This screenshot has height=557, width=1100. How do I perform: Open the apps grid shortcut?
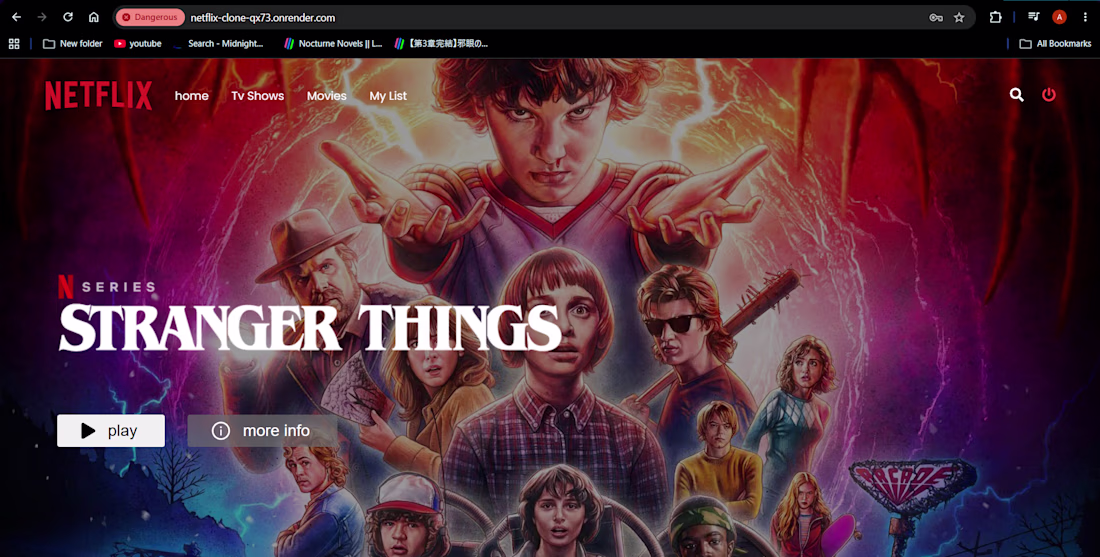[14, 43]
